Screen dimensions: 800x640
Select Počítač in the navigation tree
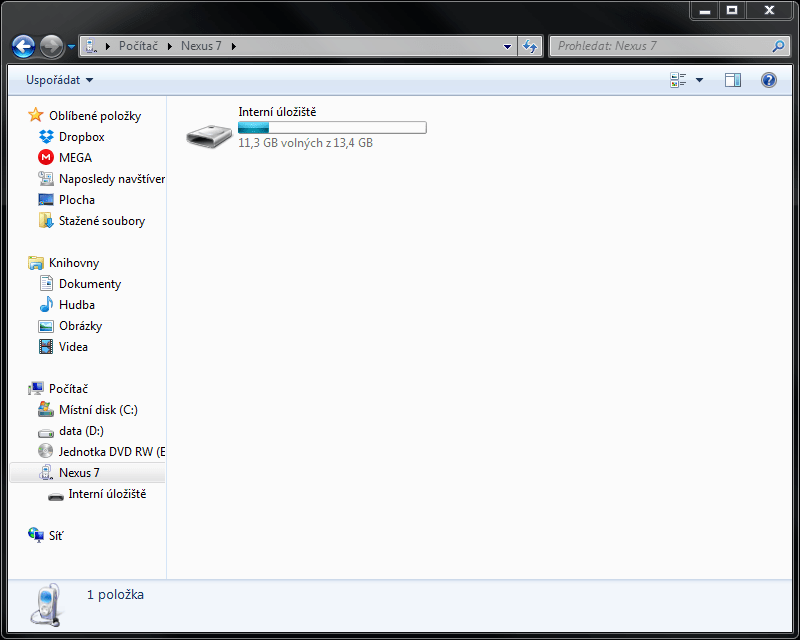[x=68, y=388]
